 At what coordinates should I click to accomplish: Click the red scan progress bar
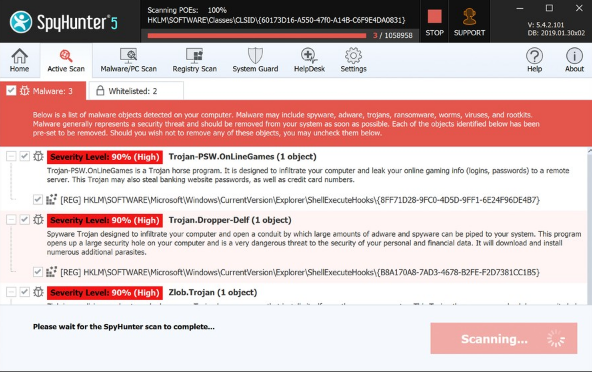click(257, 36)
